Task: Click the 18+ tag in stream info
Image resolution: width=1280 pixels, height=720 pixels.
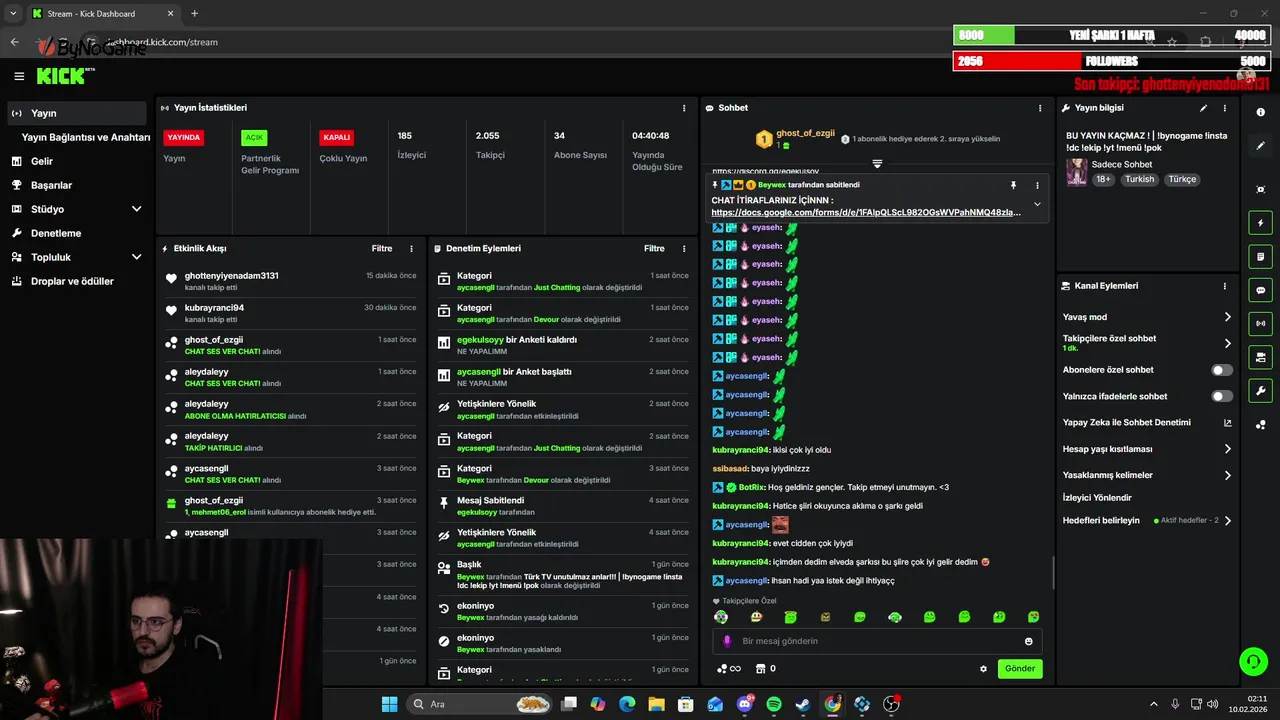Action: [1103, 180]
